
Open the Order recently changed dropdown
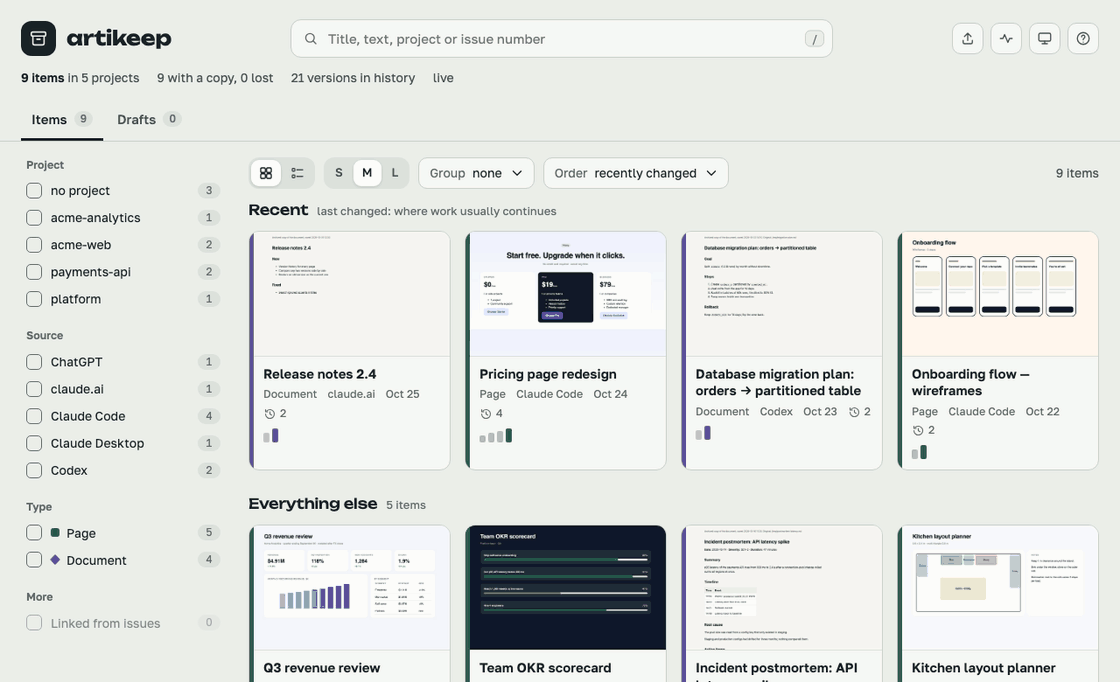pos(636,173)
